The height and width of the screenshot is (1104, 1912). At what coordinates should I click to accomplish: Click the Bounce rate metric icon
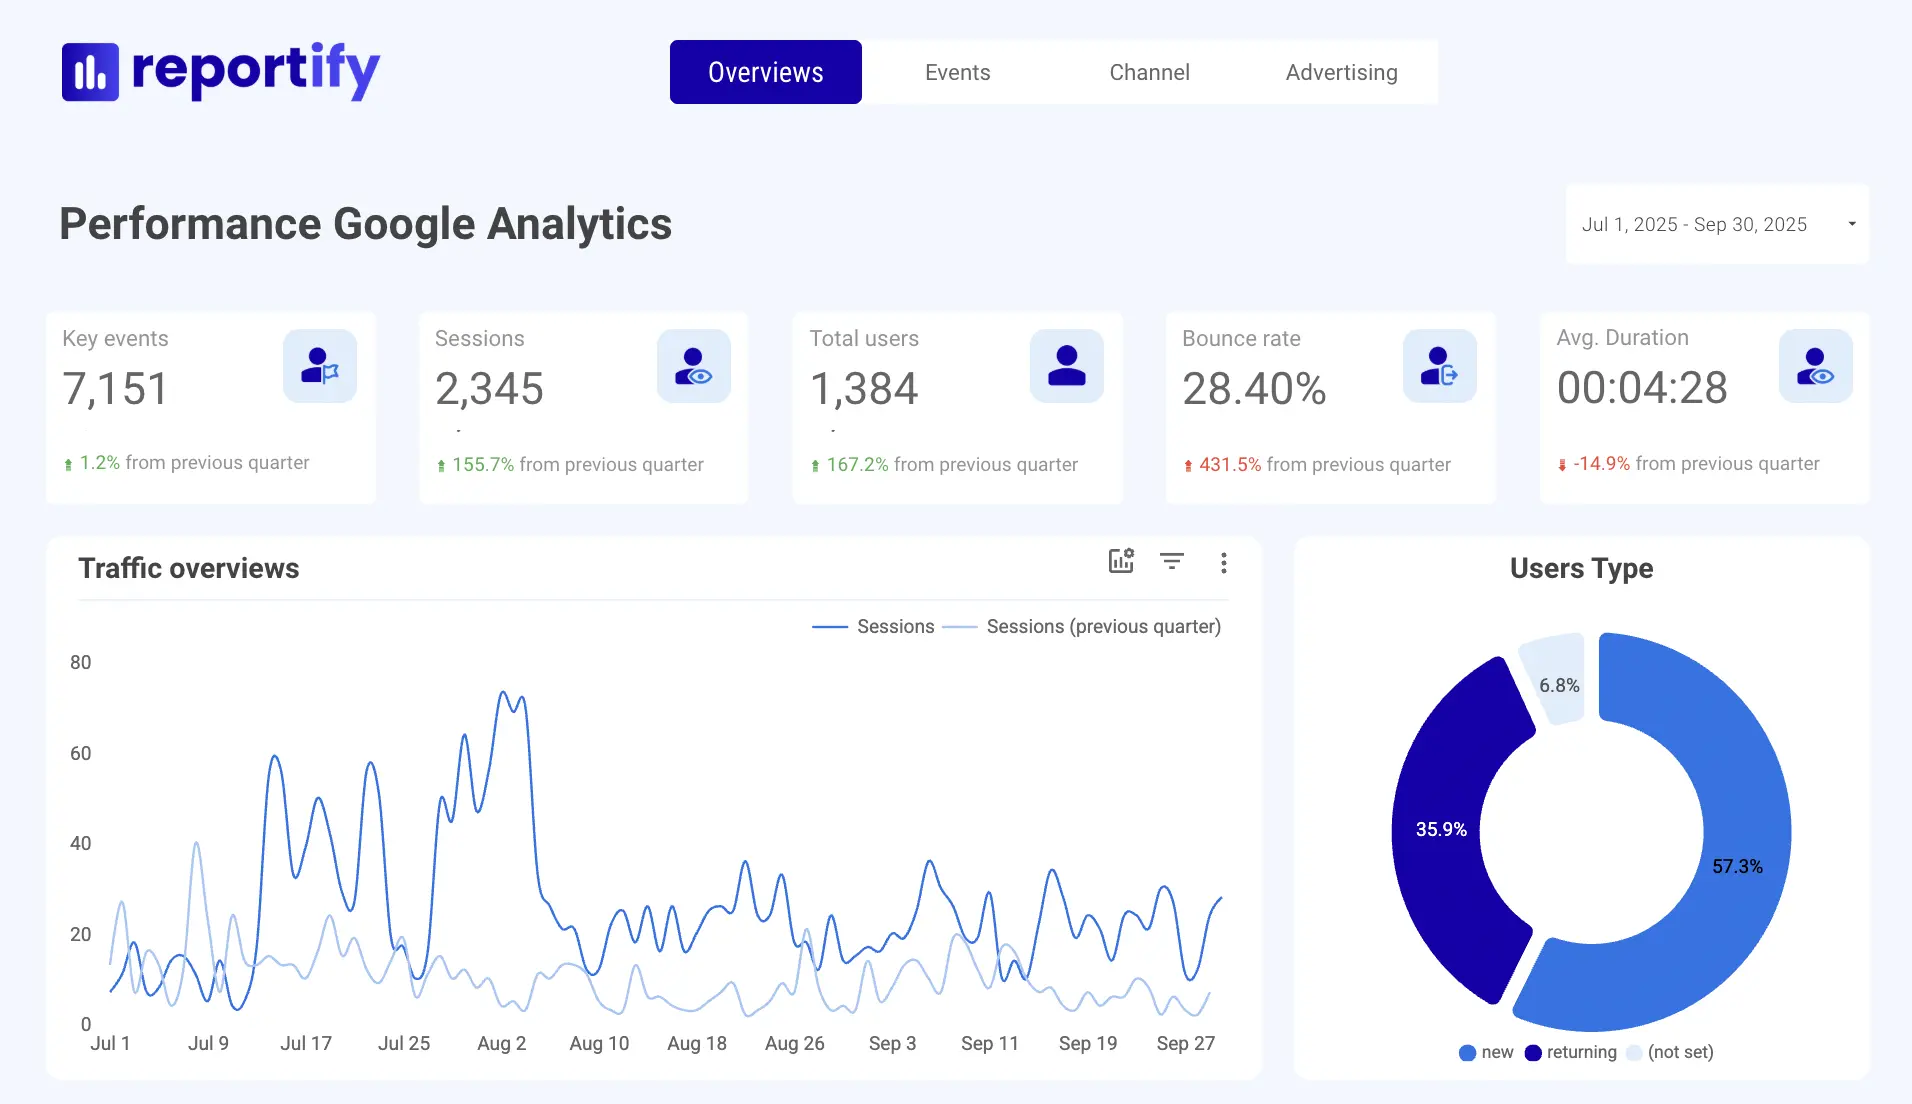1440,366
